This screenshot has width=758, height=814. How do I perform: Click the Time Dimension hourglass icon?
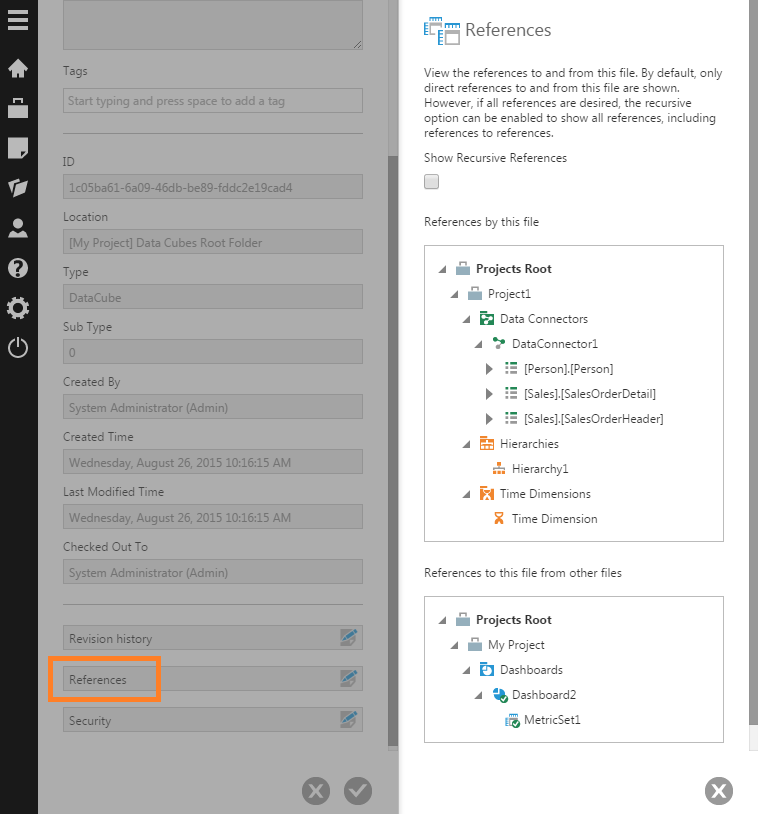(498, 518)
